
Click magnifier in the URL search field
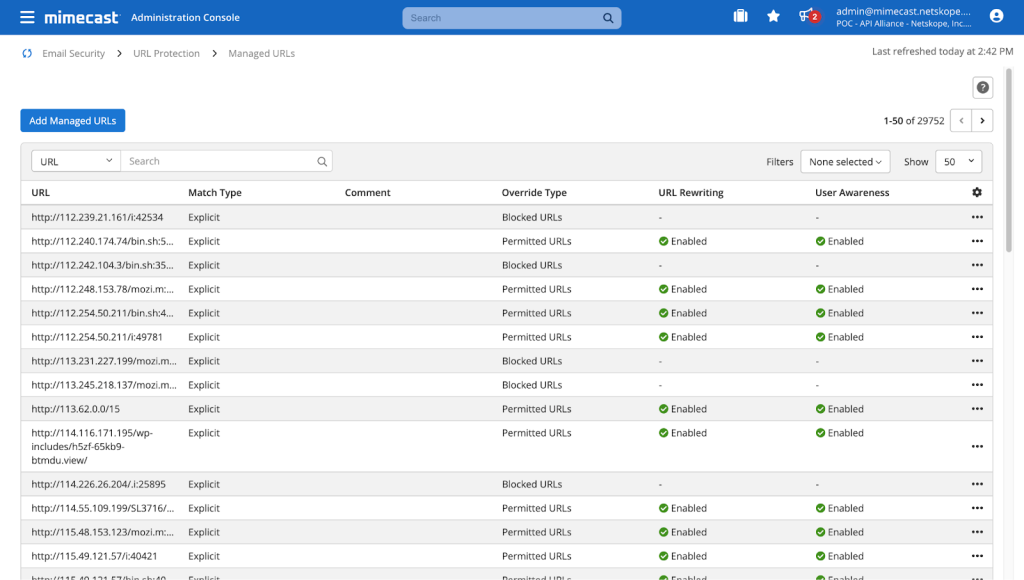click(322, 161)
